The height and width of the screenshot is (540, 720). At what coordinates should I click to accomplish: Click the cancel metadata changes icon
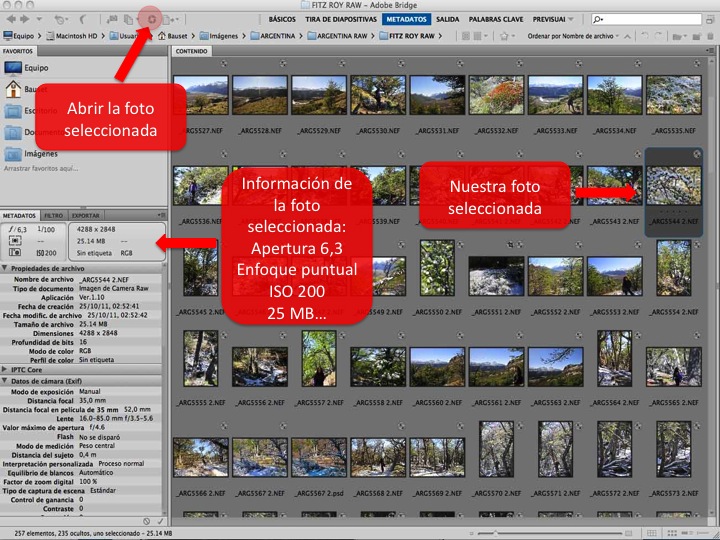click(x=147, y=521)
